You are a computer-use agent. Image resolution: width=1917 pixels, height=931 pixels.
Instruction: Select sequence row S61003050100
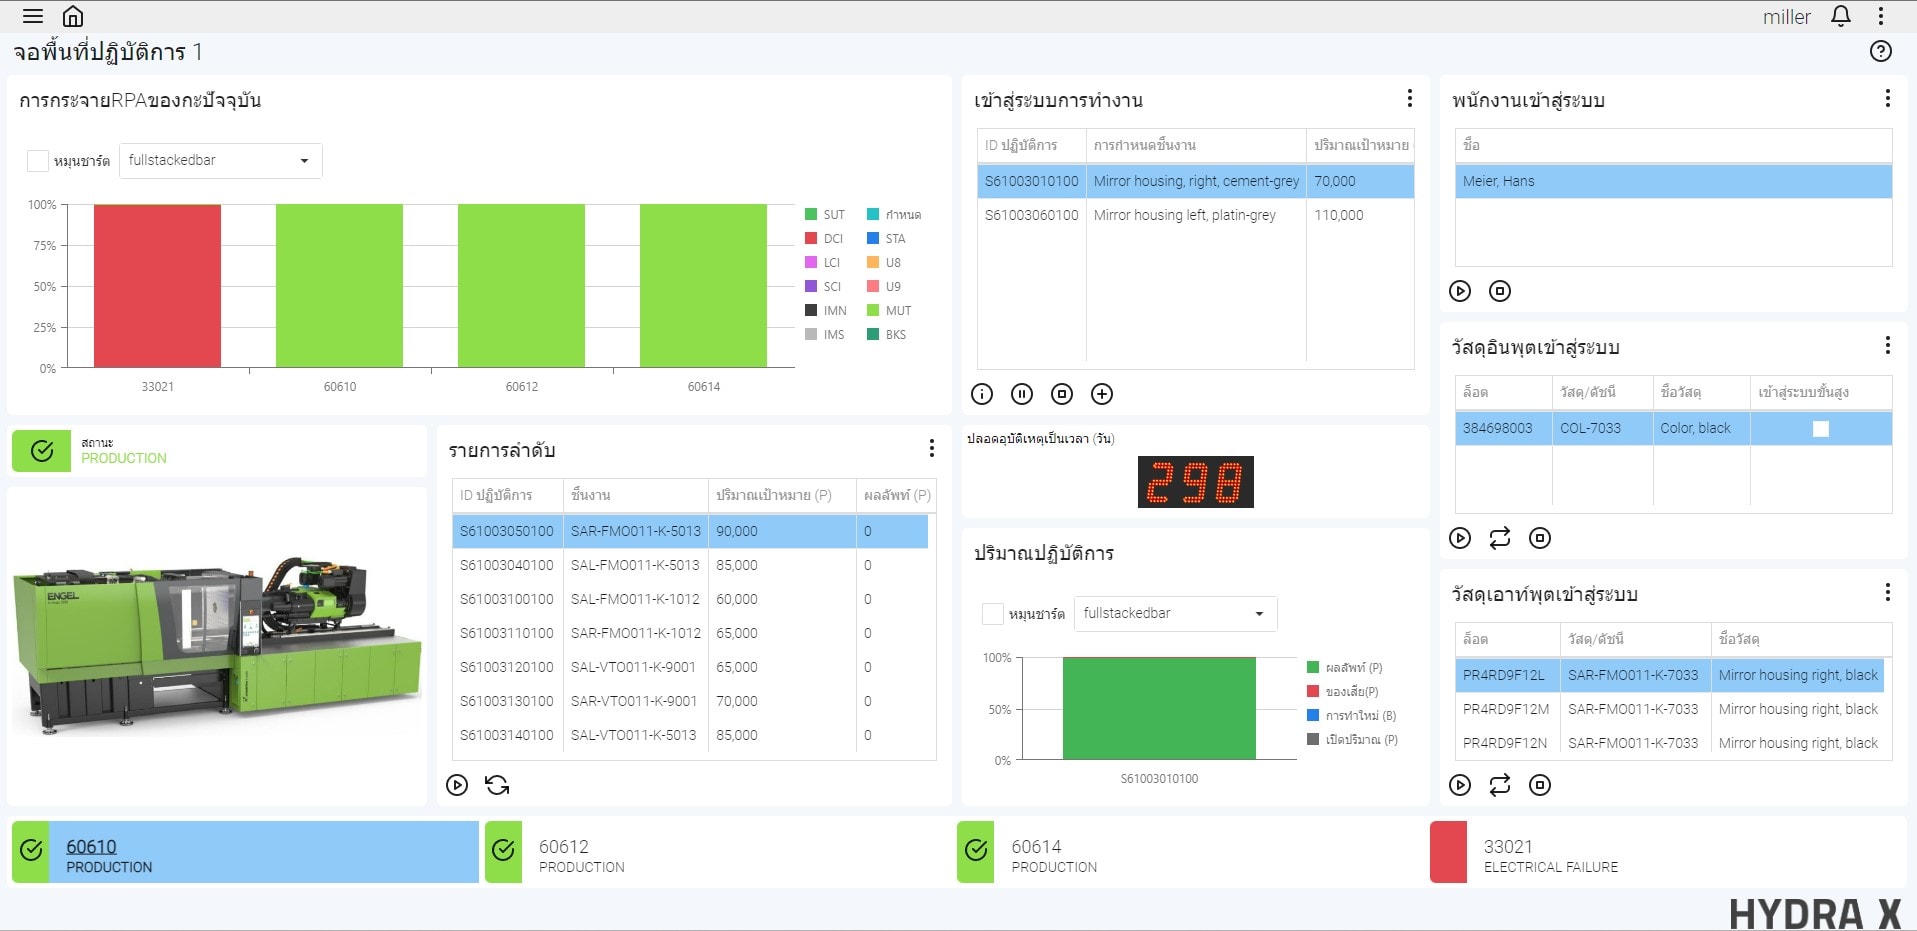tap(690, 531)
